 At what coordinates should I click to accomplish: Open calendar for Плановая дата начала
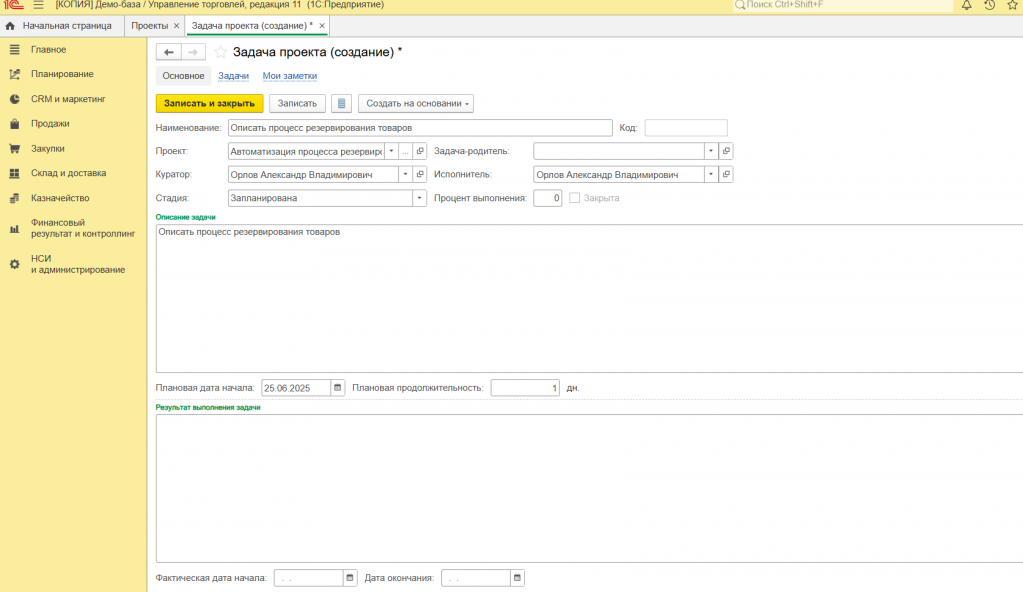(337, 388)
